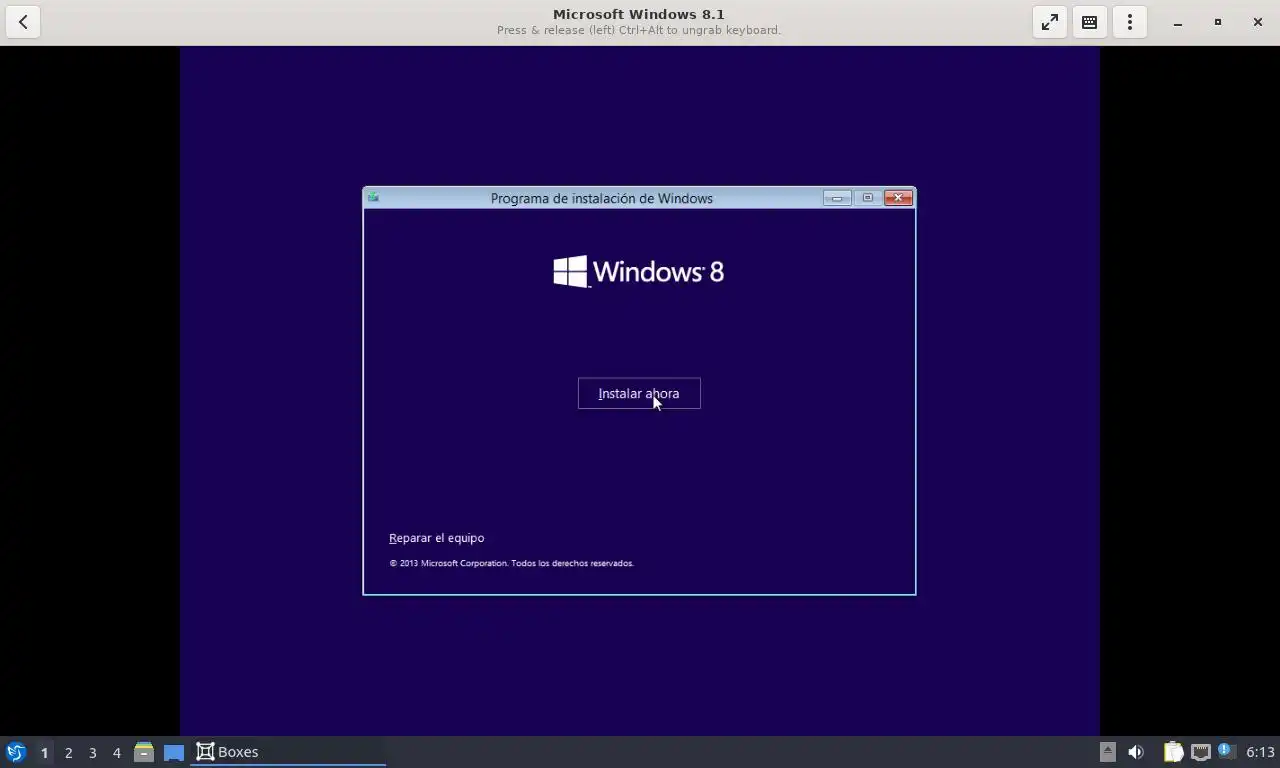Open the network connection tray icon
This screenshot has height=768, width=1280.
click(1200, 752)
